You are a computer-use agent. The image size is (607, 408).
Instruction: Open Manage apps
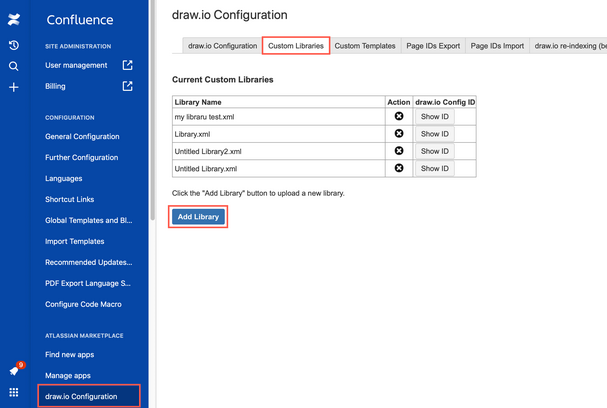click(68, 375)
